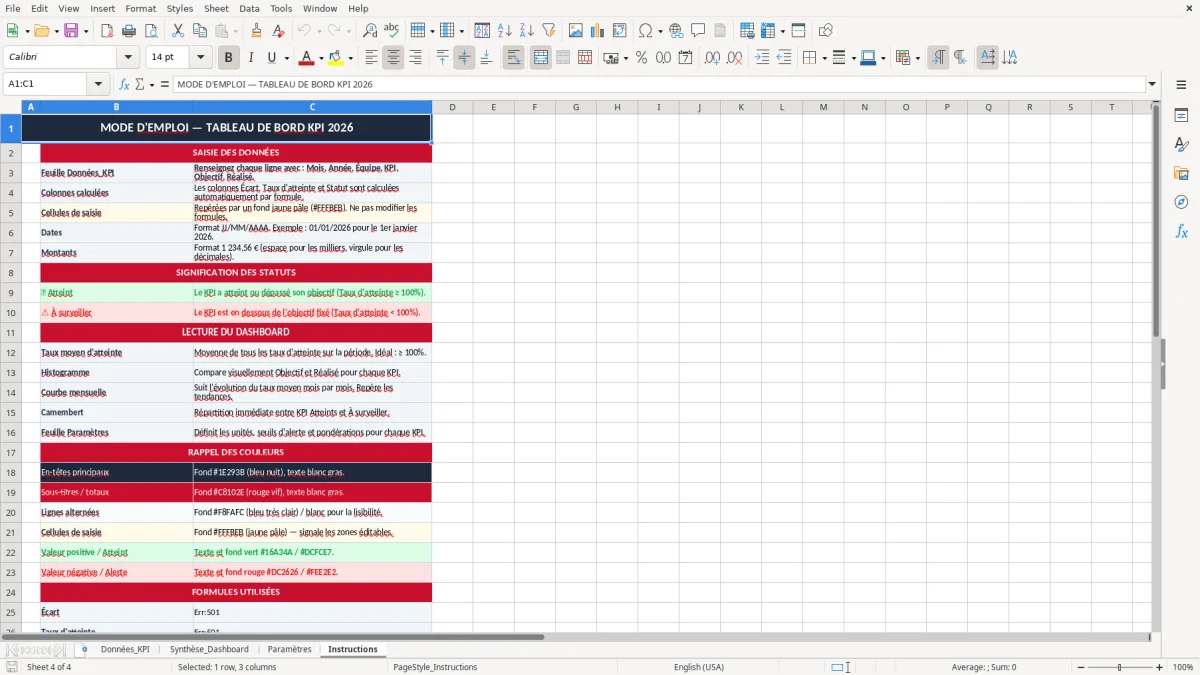Switch to the Synthèse_Dashboard sheet tab
1200x675 pixels.
(x=209, y=649)
